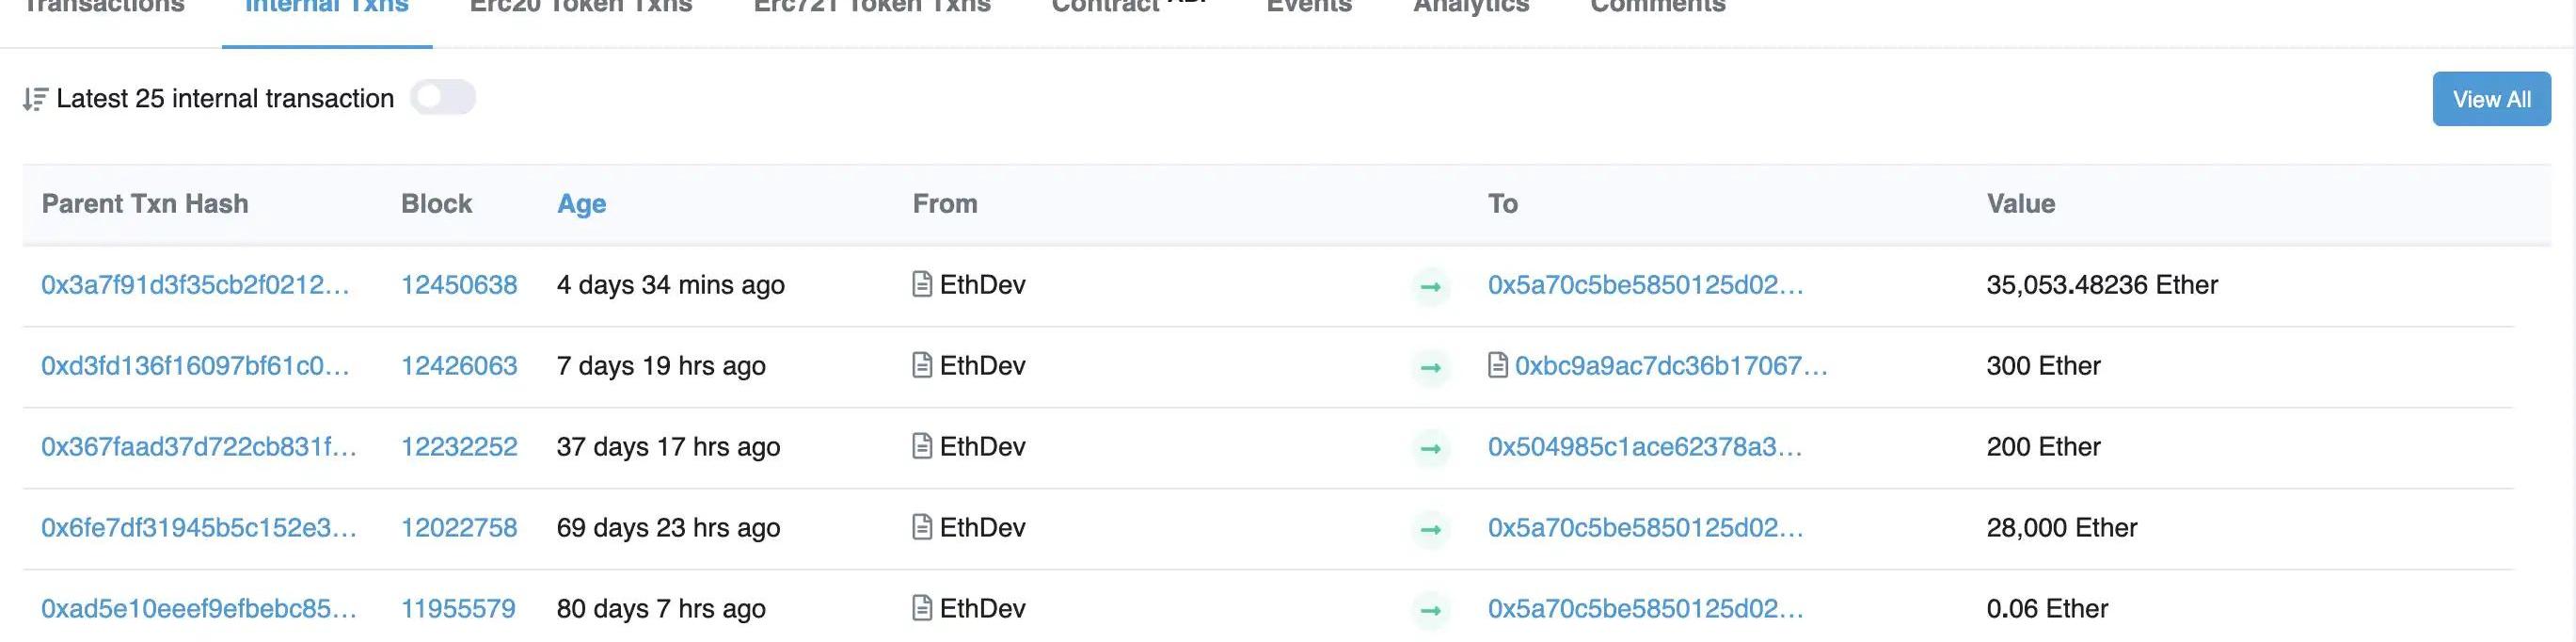The image size is (2576, 642).
Task: Toggle the internal transaction view switch
Action: click(443, 98)
